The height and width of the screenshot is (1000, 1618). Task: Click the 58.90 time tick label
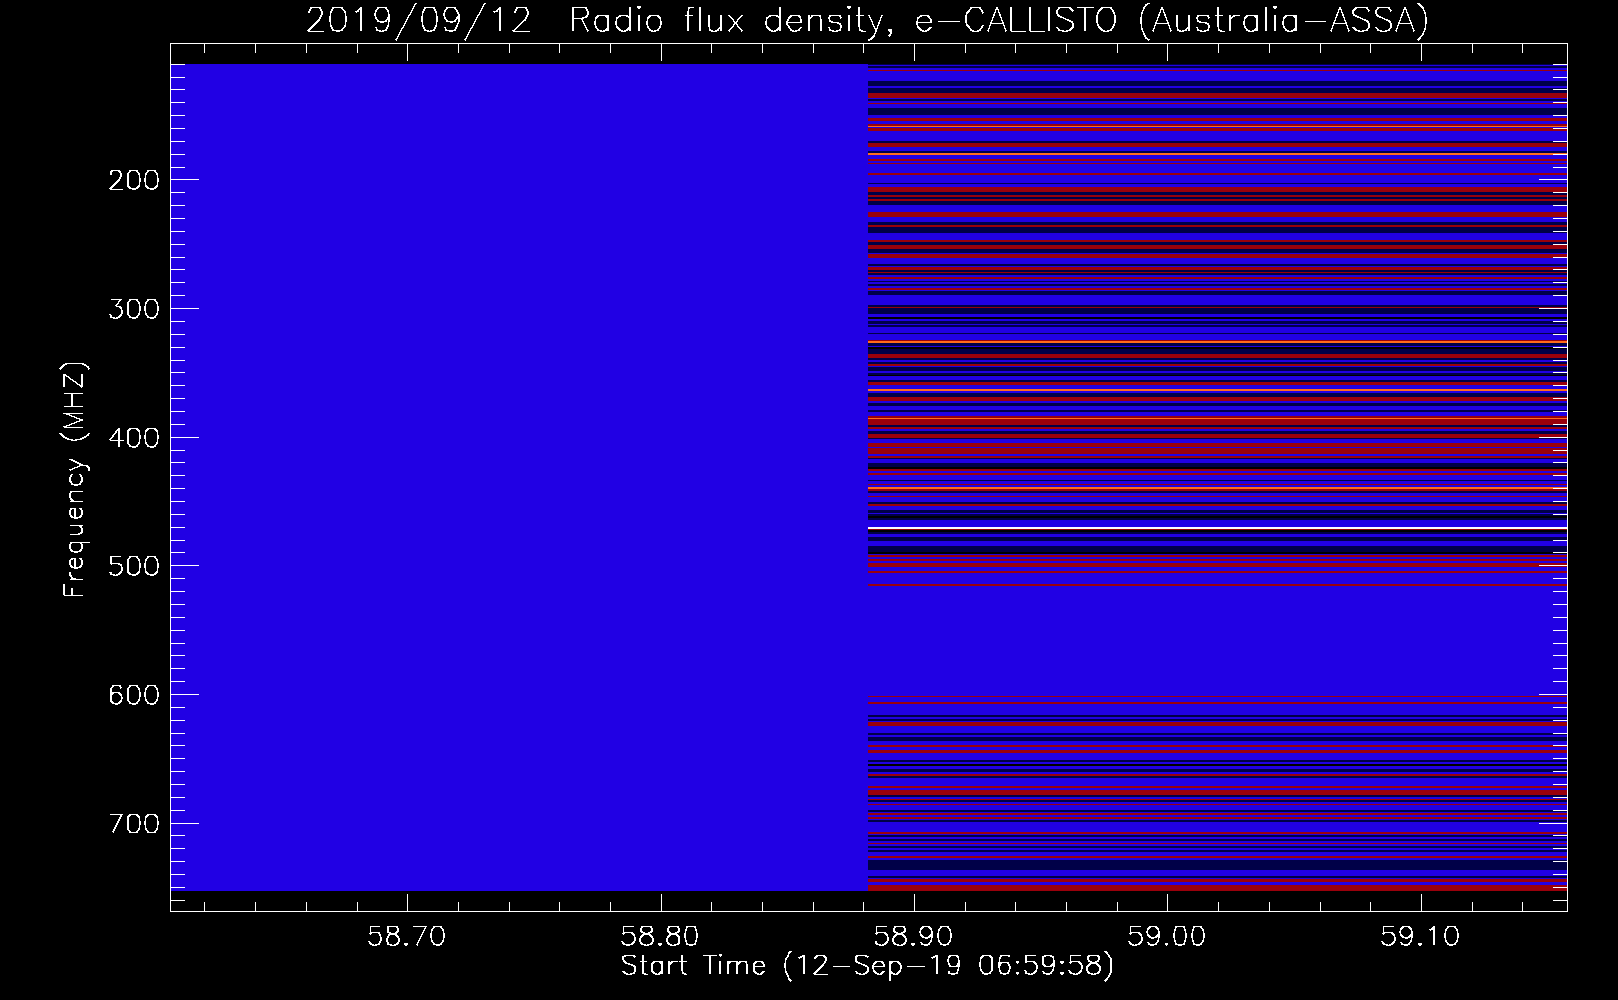[x=913, y=937]
